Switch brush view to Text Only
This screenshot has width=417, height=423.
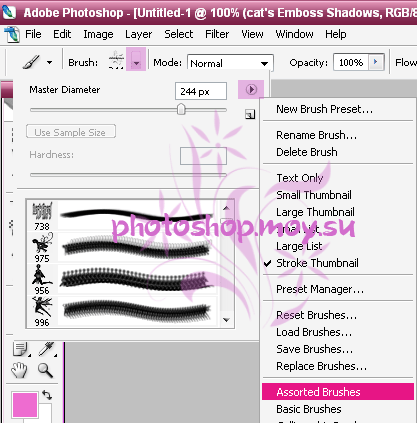pos(300,178)
